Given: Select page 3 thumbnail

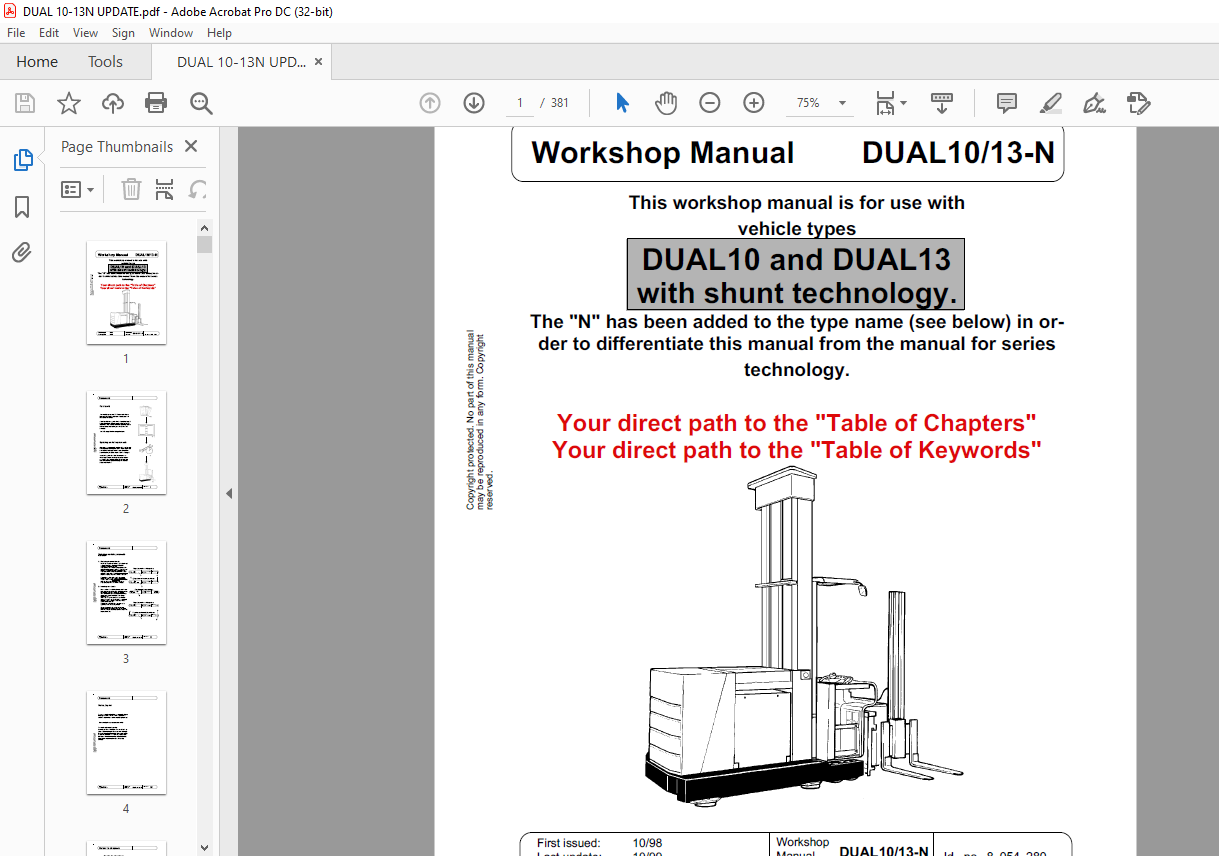Looking at the screenshot, I should click(x=126, y=593).
